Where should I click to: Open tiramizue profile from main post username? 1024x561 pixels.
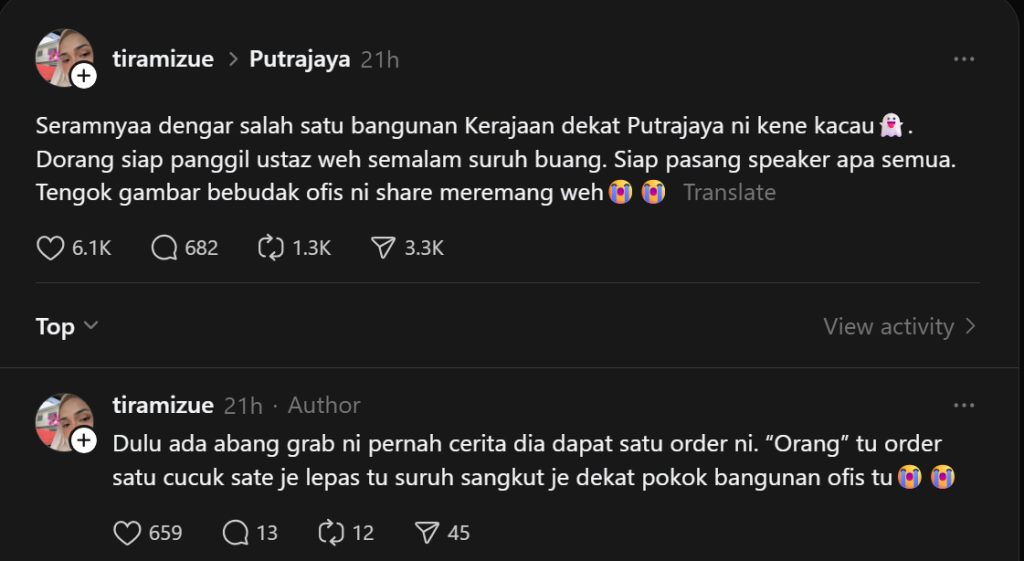coord(163,59)
